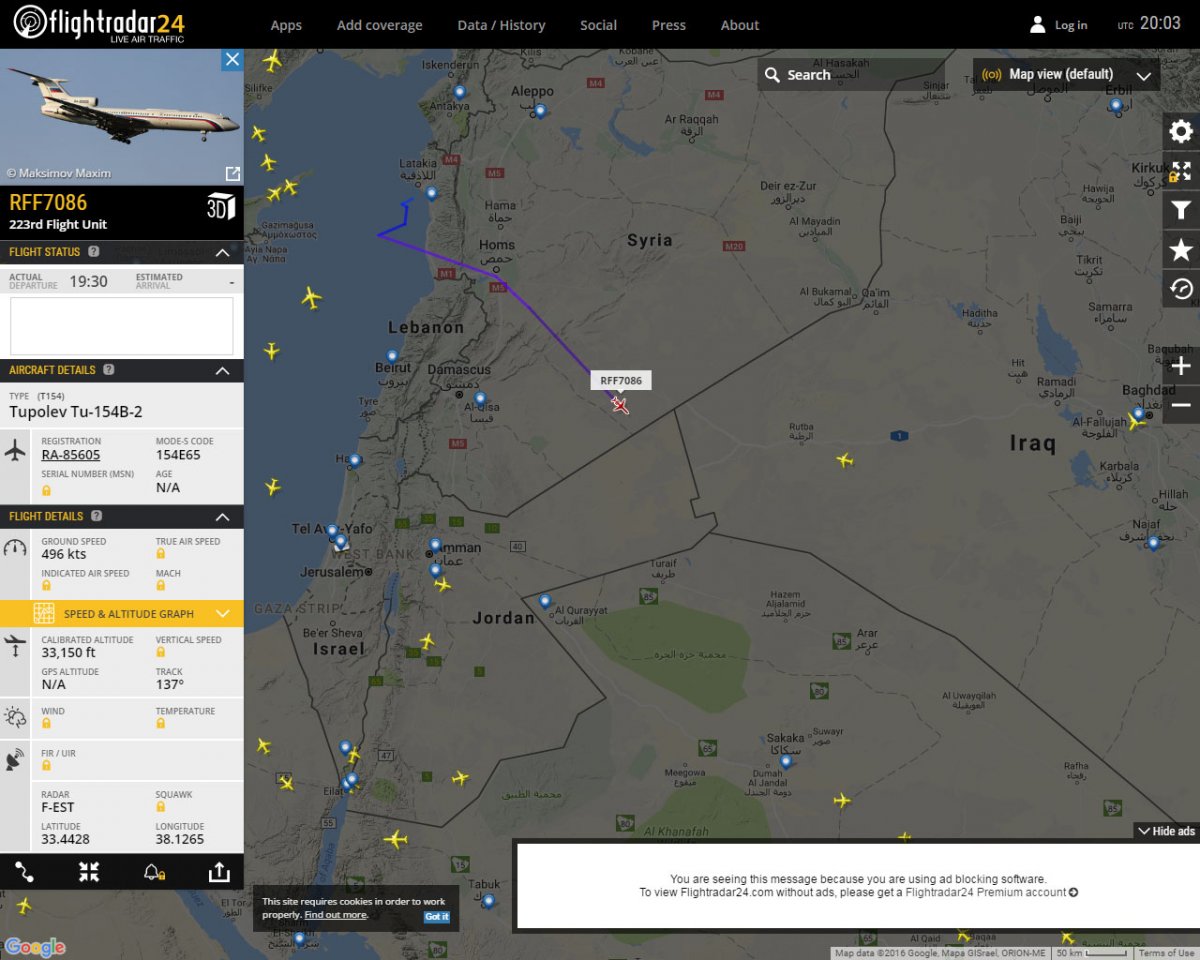Click the Najaf airport pin
Screen dimensions: 1200x960
[1153, 543]
